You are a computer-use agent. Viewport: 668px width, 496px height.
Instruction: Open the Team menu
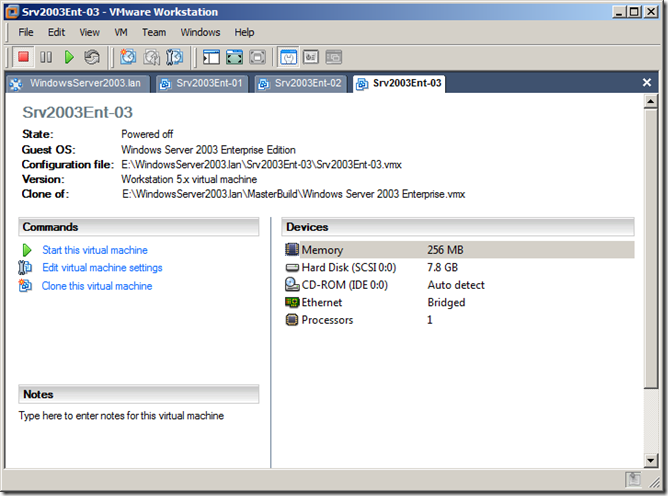pos(154,32)
